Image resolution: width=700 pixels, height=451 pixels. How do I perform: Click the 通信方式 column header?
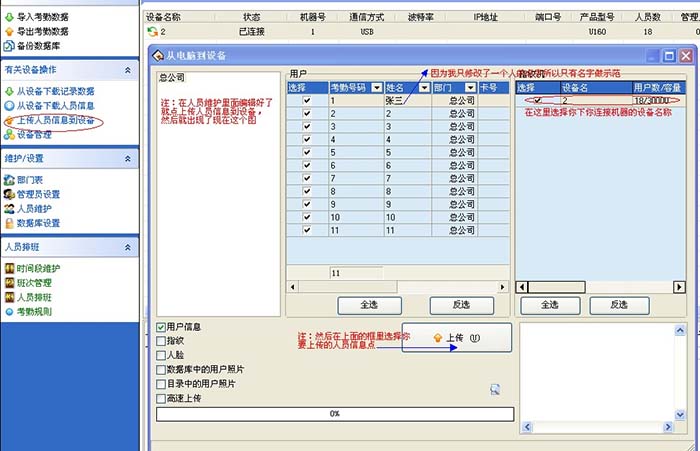pos(367,17)
